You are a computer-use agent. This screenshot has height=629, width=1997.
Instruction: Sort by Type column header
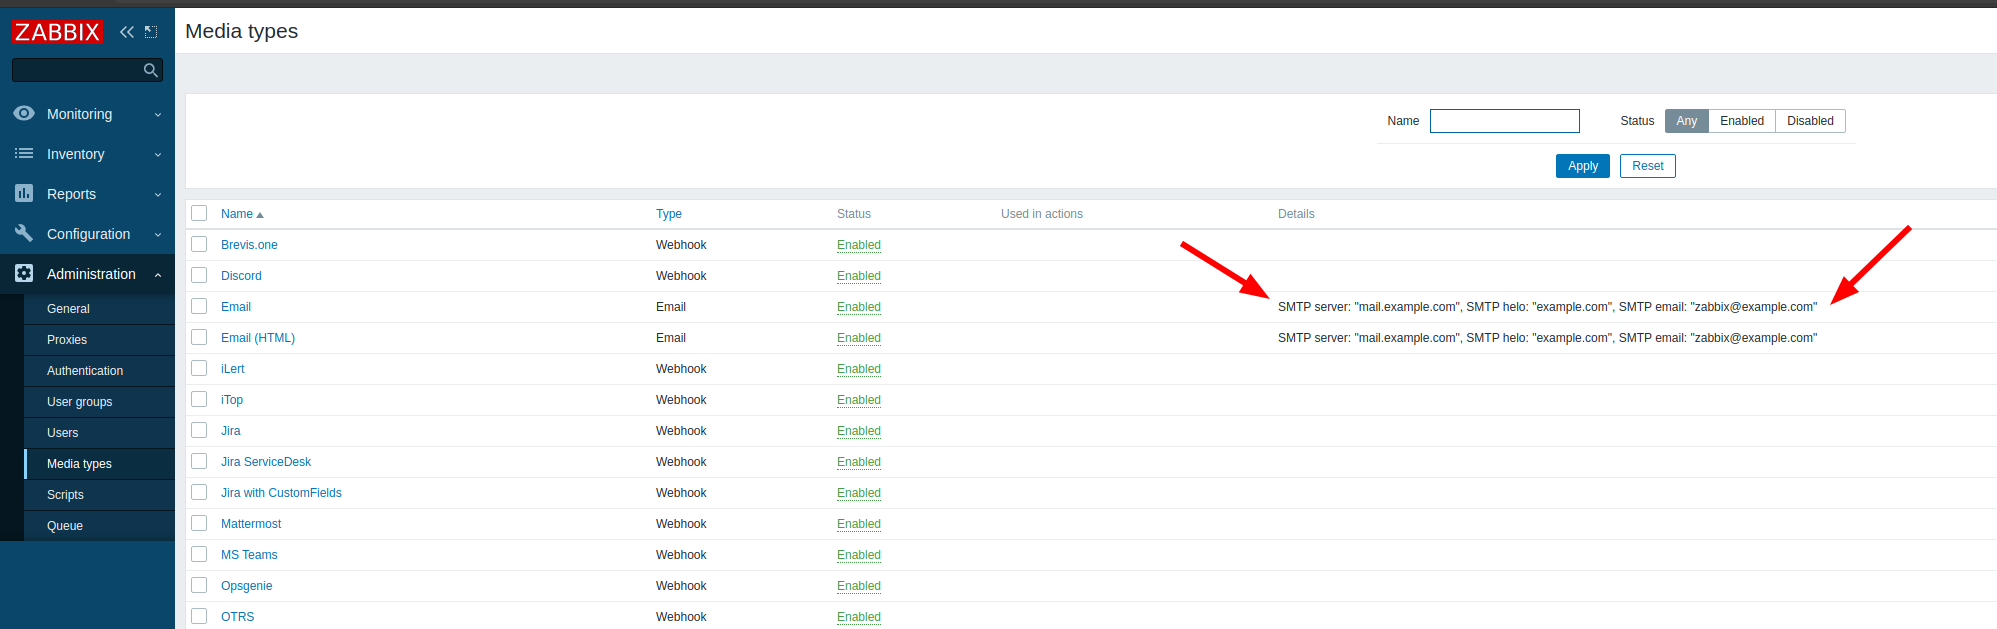pyautogui.click(x=669, y=214)
